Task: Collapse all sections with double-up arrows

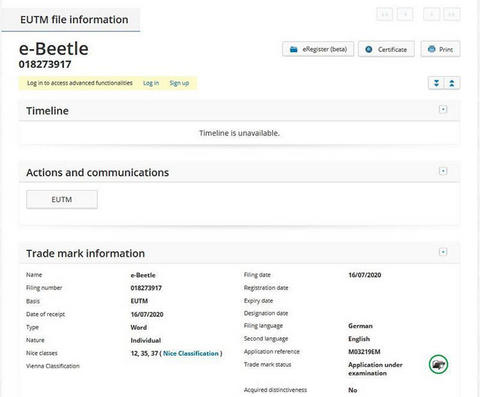Action: [452, 83]
